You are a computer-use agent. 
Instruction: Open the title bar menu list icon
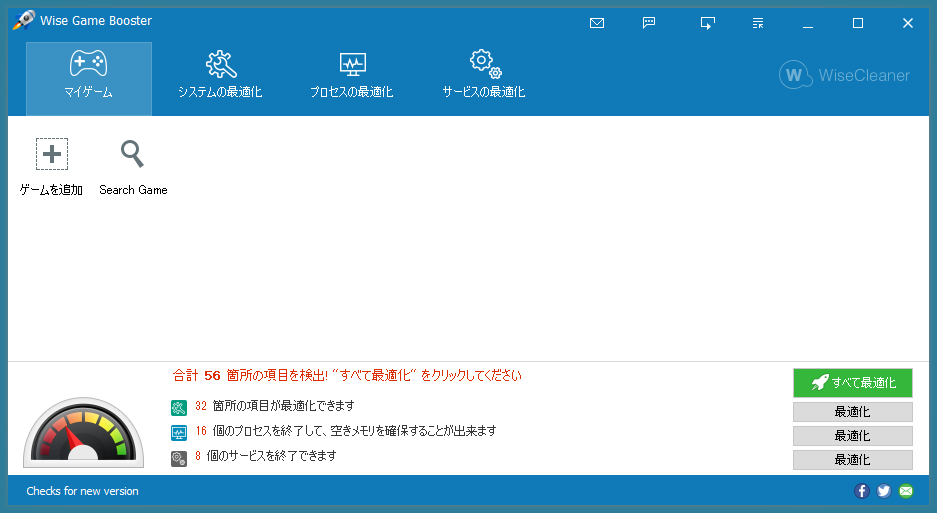(x=758, y=23)
